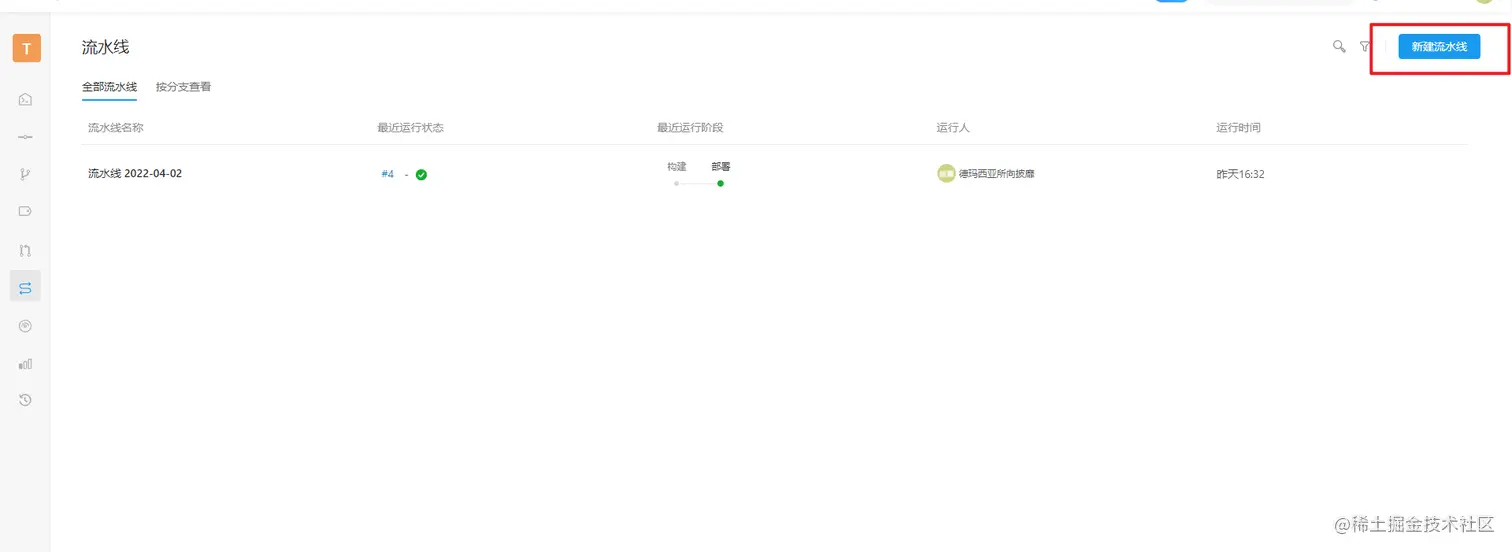Click the runner avatar beside 德玛西亚所向披靡
1512x552 pixels.
pyautogui.click(x=946, y=173)
